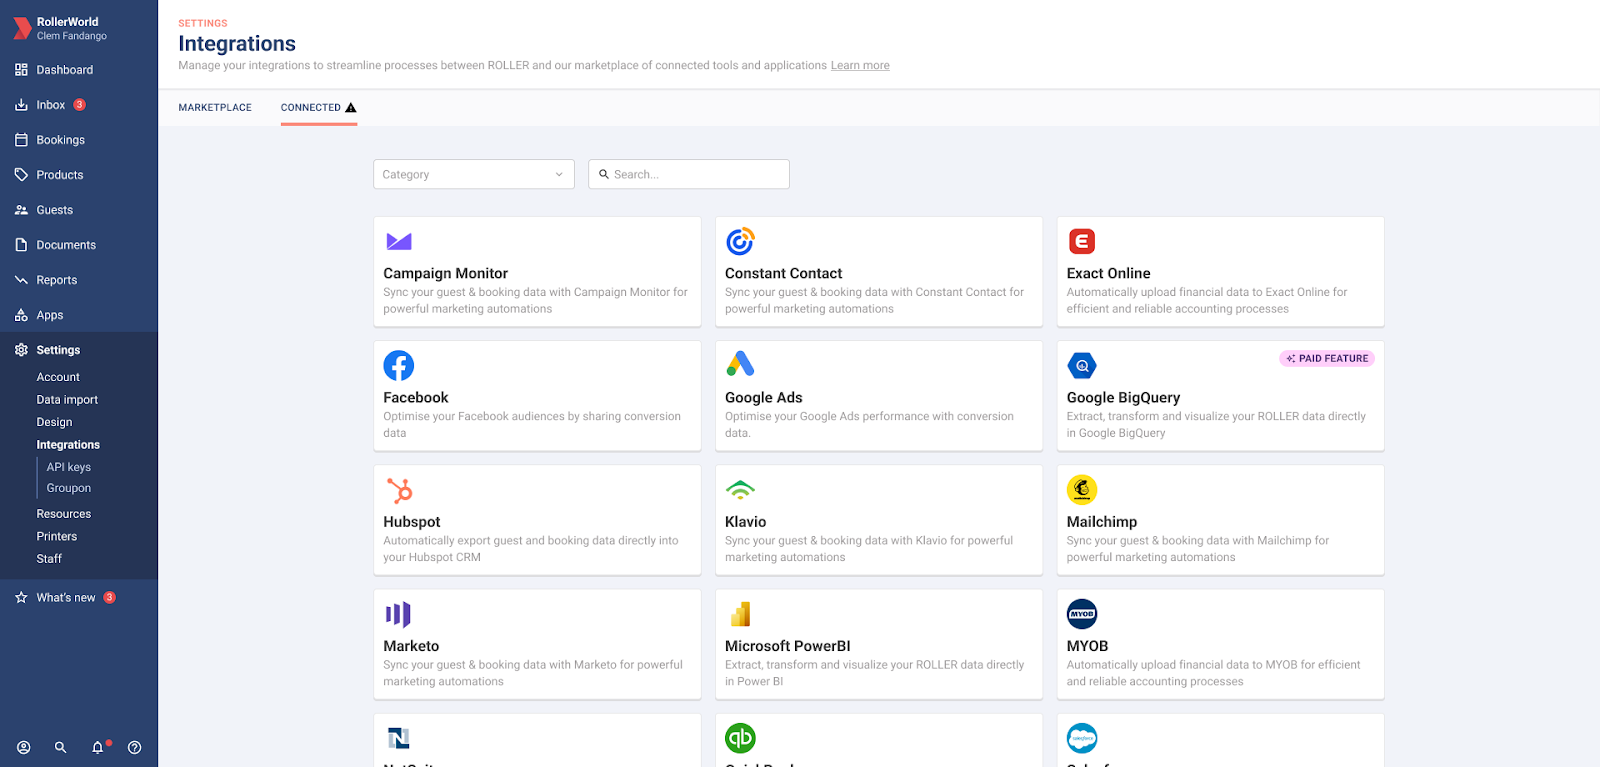Click the Products tag icon
This screenshot has width=1600, height=767.
[x=21, y=175]
